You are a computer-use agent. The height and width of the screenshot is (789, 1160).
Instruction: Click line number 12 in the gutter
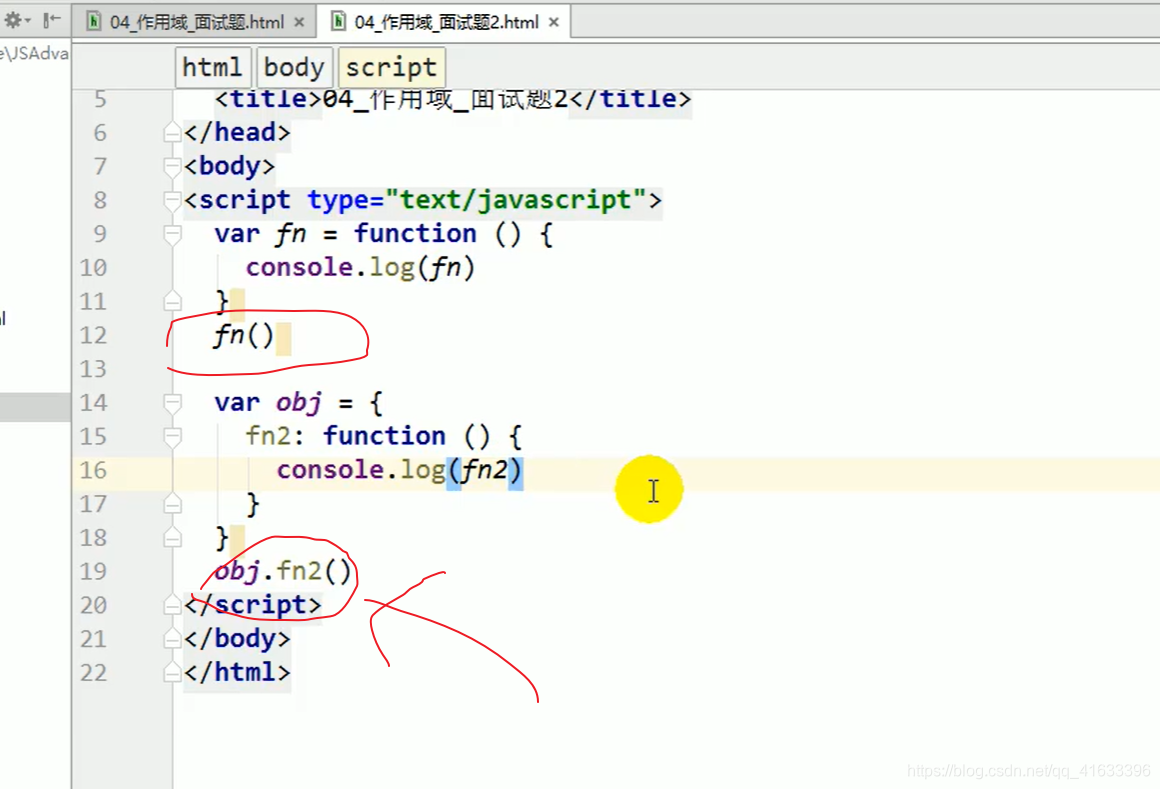(x=93, y=336)
